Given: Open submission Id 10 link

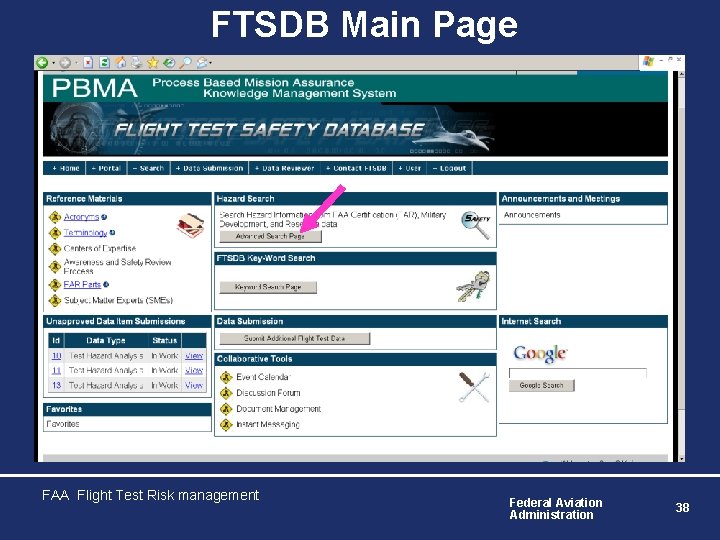Looking at the screenshot, I should 56,356.
